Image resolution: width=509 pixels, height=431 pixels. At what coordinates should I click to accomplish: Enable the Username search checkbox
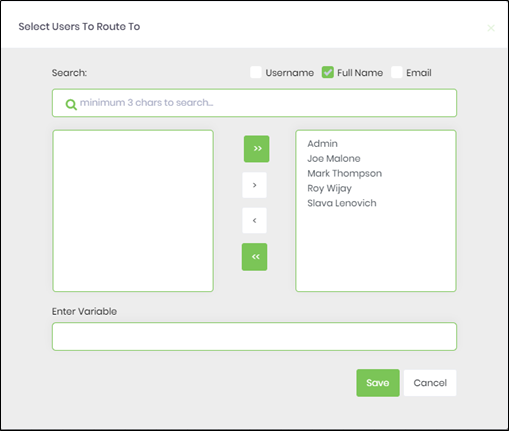(256, 72)
